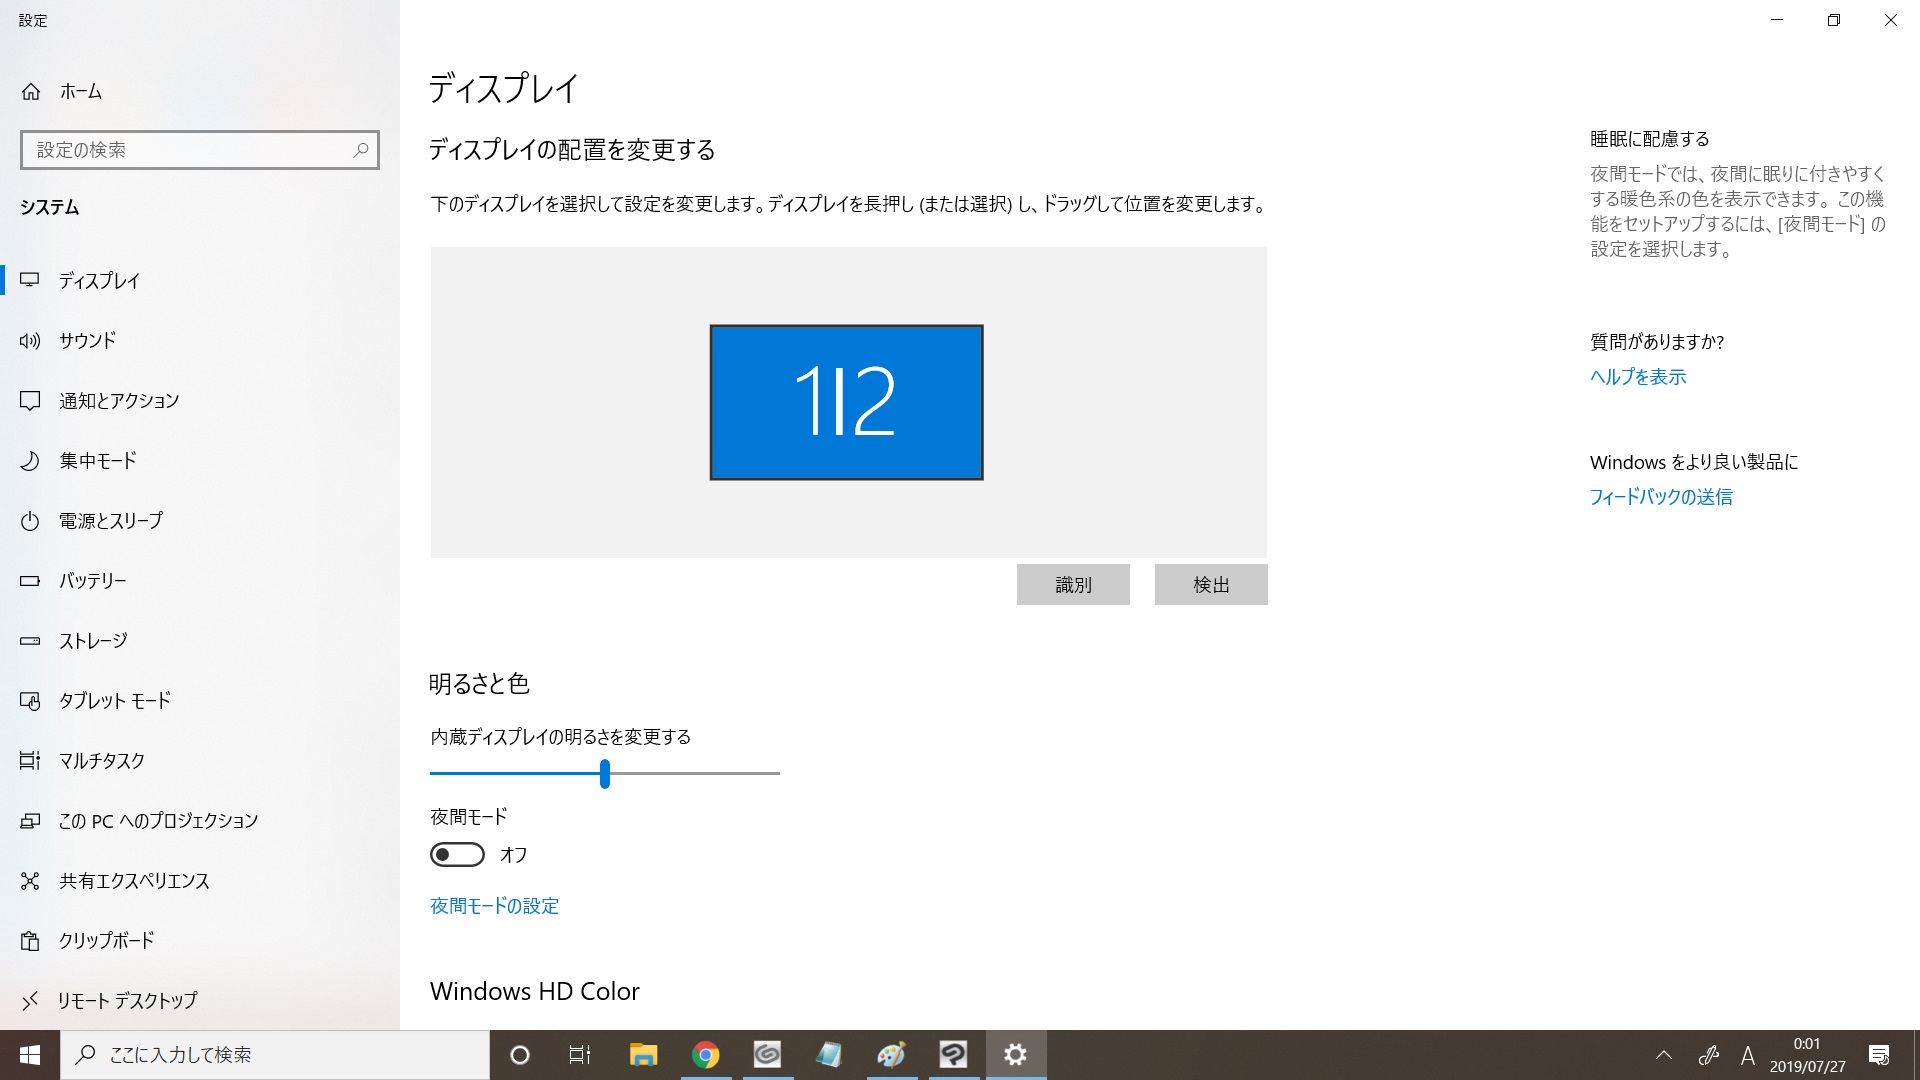Screen dimensions: 1920x1080
Task: Click the built-in display brightness slider
Action: click(605, 773)
